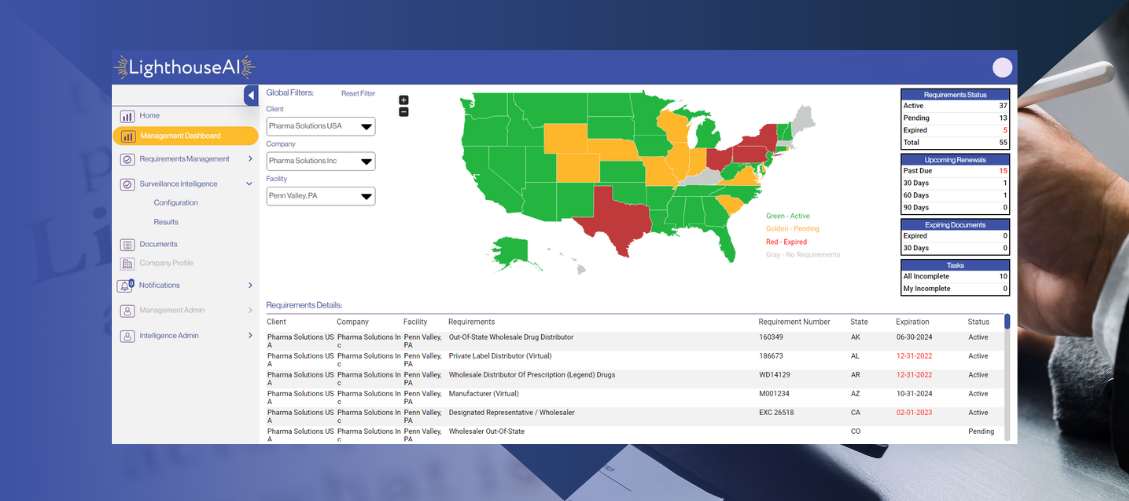Viewport: 1129px width, 501px height.
Task: Collapse the sidebar with the arrow tab
Action: point(251,95)
